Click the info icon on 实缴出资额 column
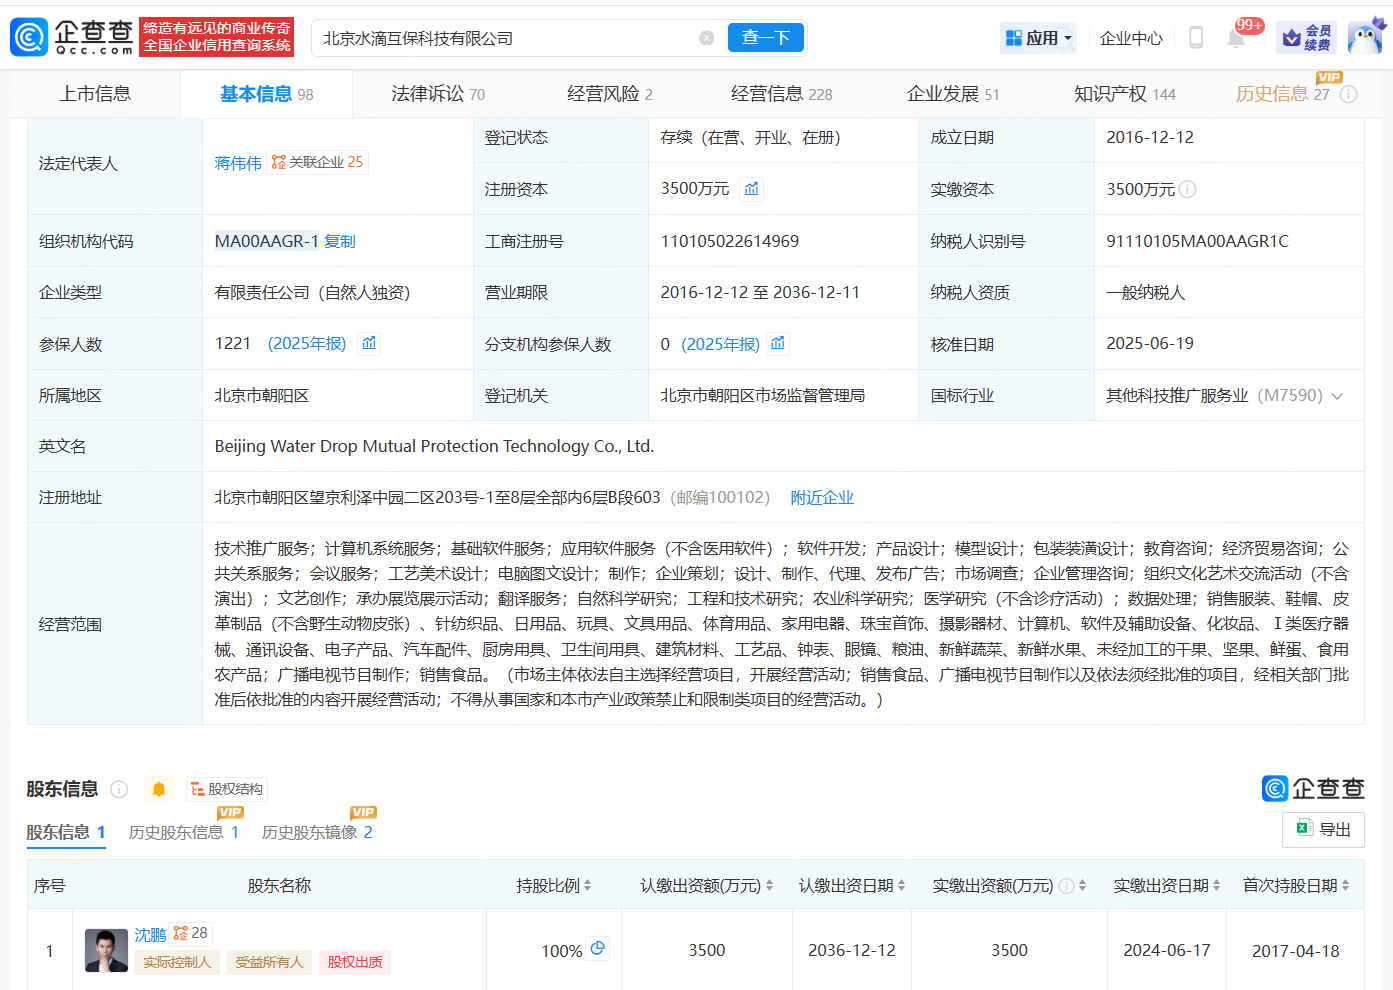Image resolution: width=1393 pixels, height=990 pixels. 1067,886
